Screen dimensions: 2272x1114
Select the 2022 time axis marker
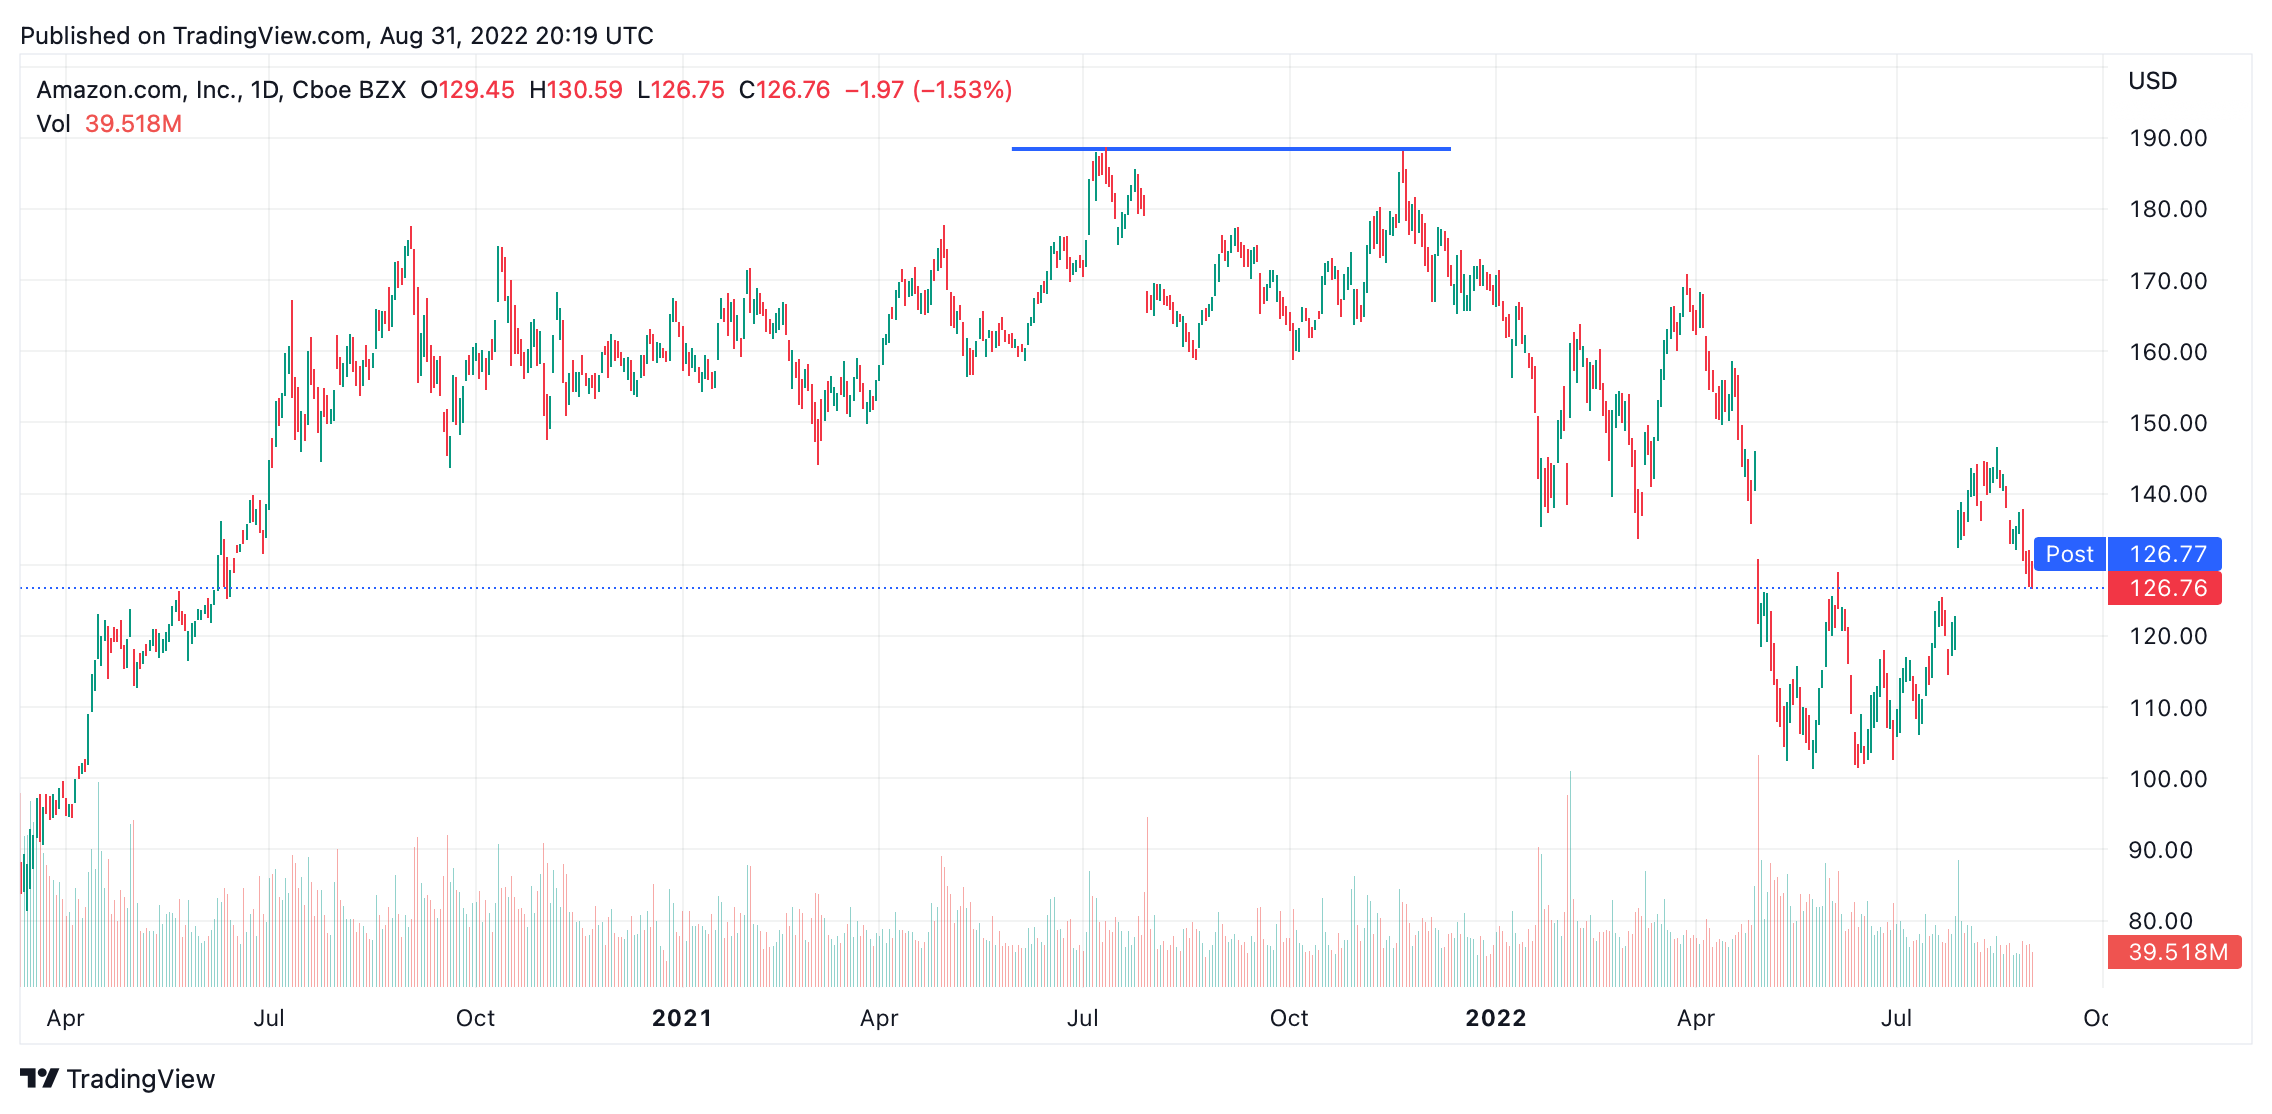point(1496,1018)
